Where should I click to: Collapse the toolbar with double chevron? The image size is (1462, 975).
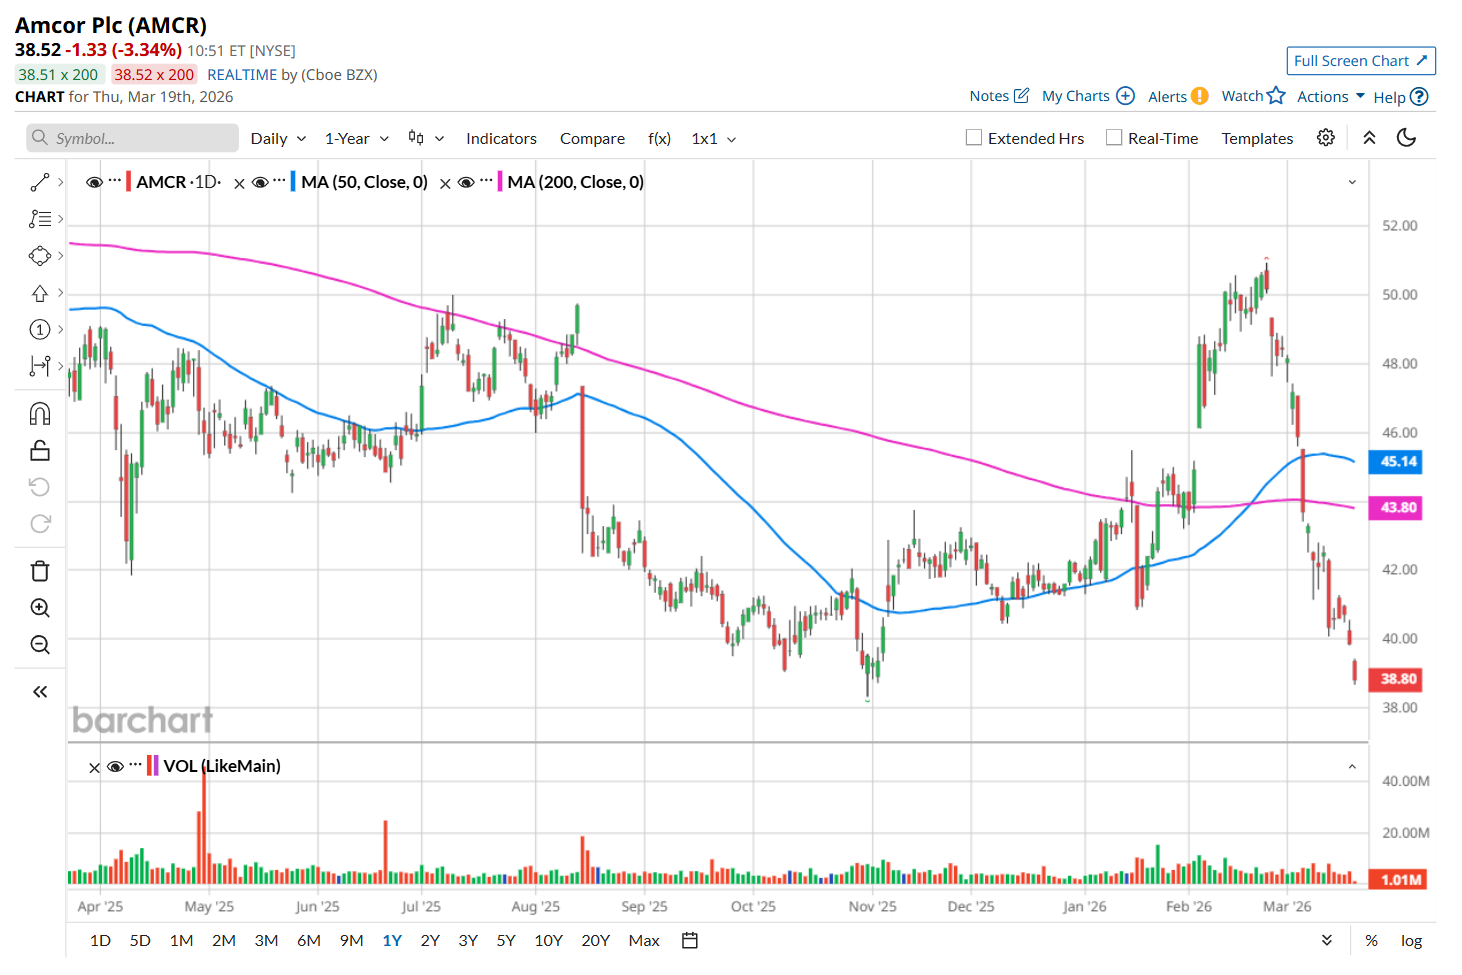click(x=1370, y=138)
